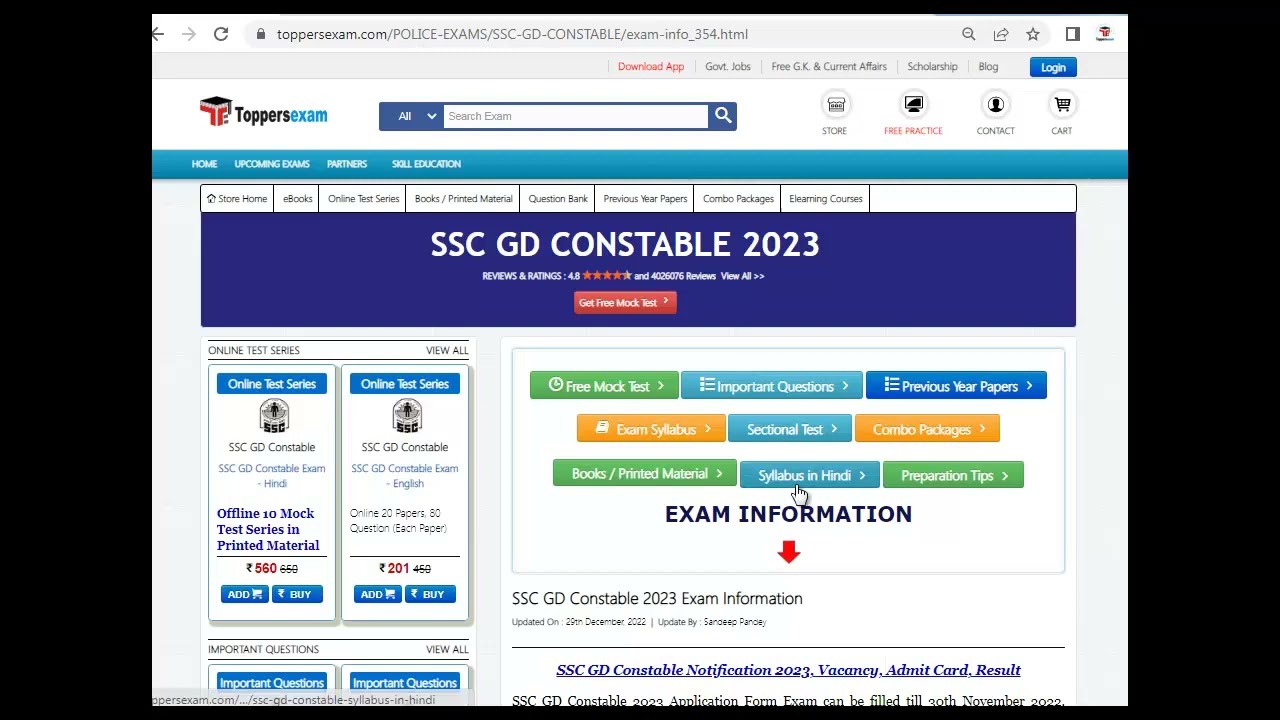Click the browser zoom magnifier icon
Screen dimensions: 1280x720
tap(968, 34)
